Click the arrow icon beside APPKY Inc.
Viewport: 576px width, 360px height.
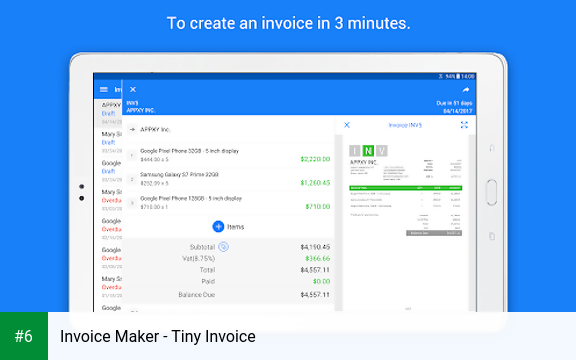point(132,129)
